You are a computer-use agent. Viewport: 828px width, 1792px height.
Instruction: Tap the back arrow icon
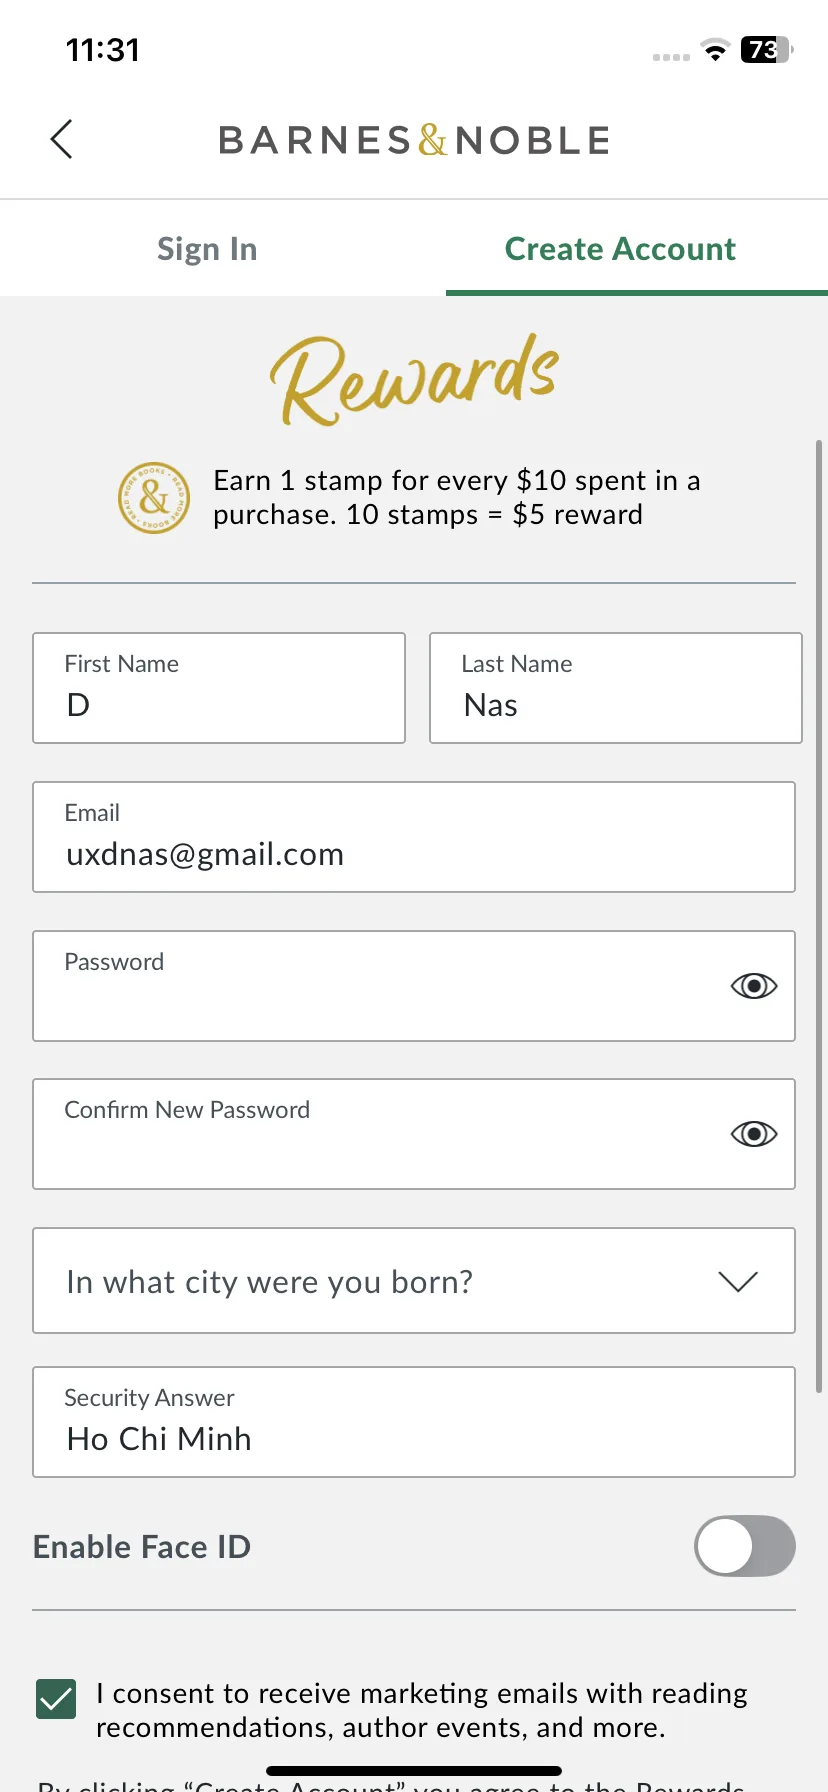tap(62, 139)
